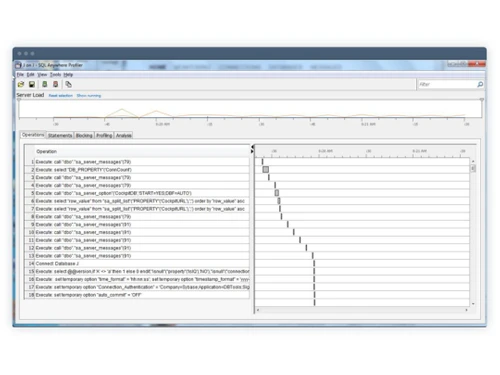Click the copy icon at the toolbar's end

[68, 84]
